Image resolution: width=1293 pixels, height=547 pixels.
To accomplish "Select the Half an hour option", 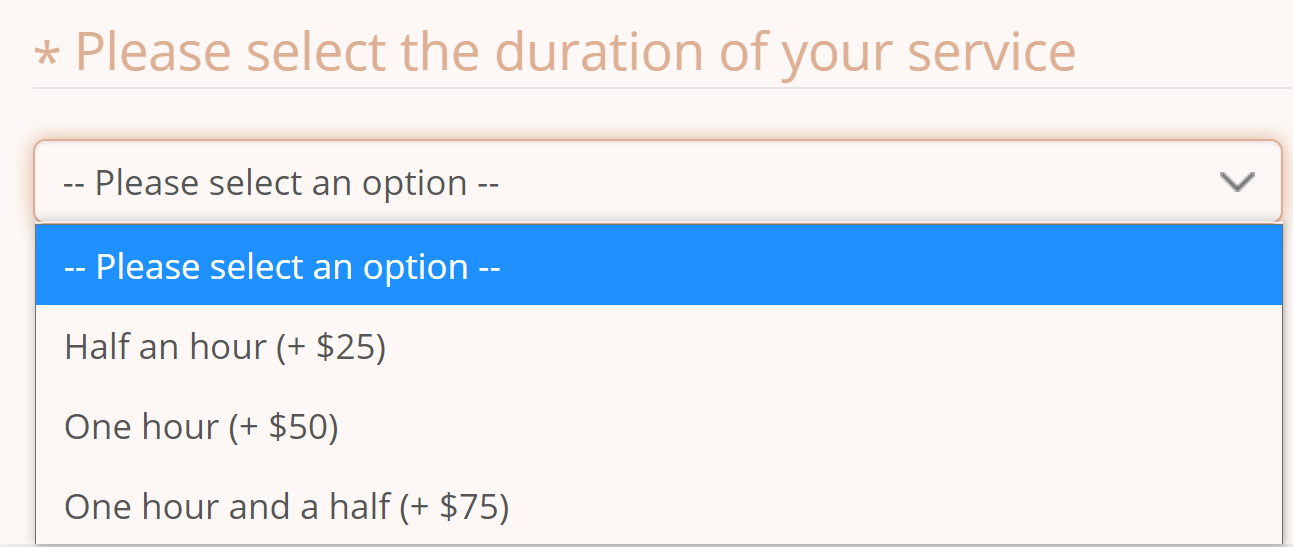I will pos(659,347).
